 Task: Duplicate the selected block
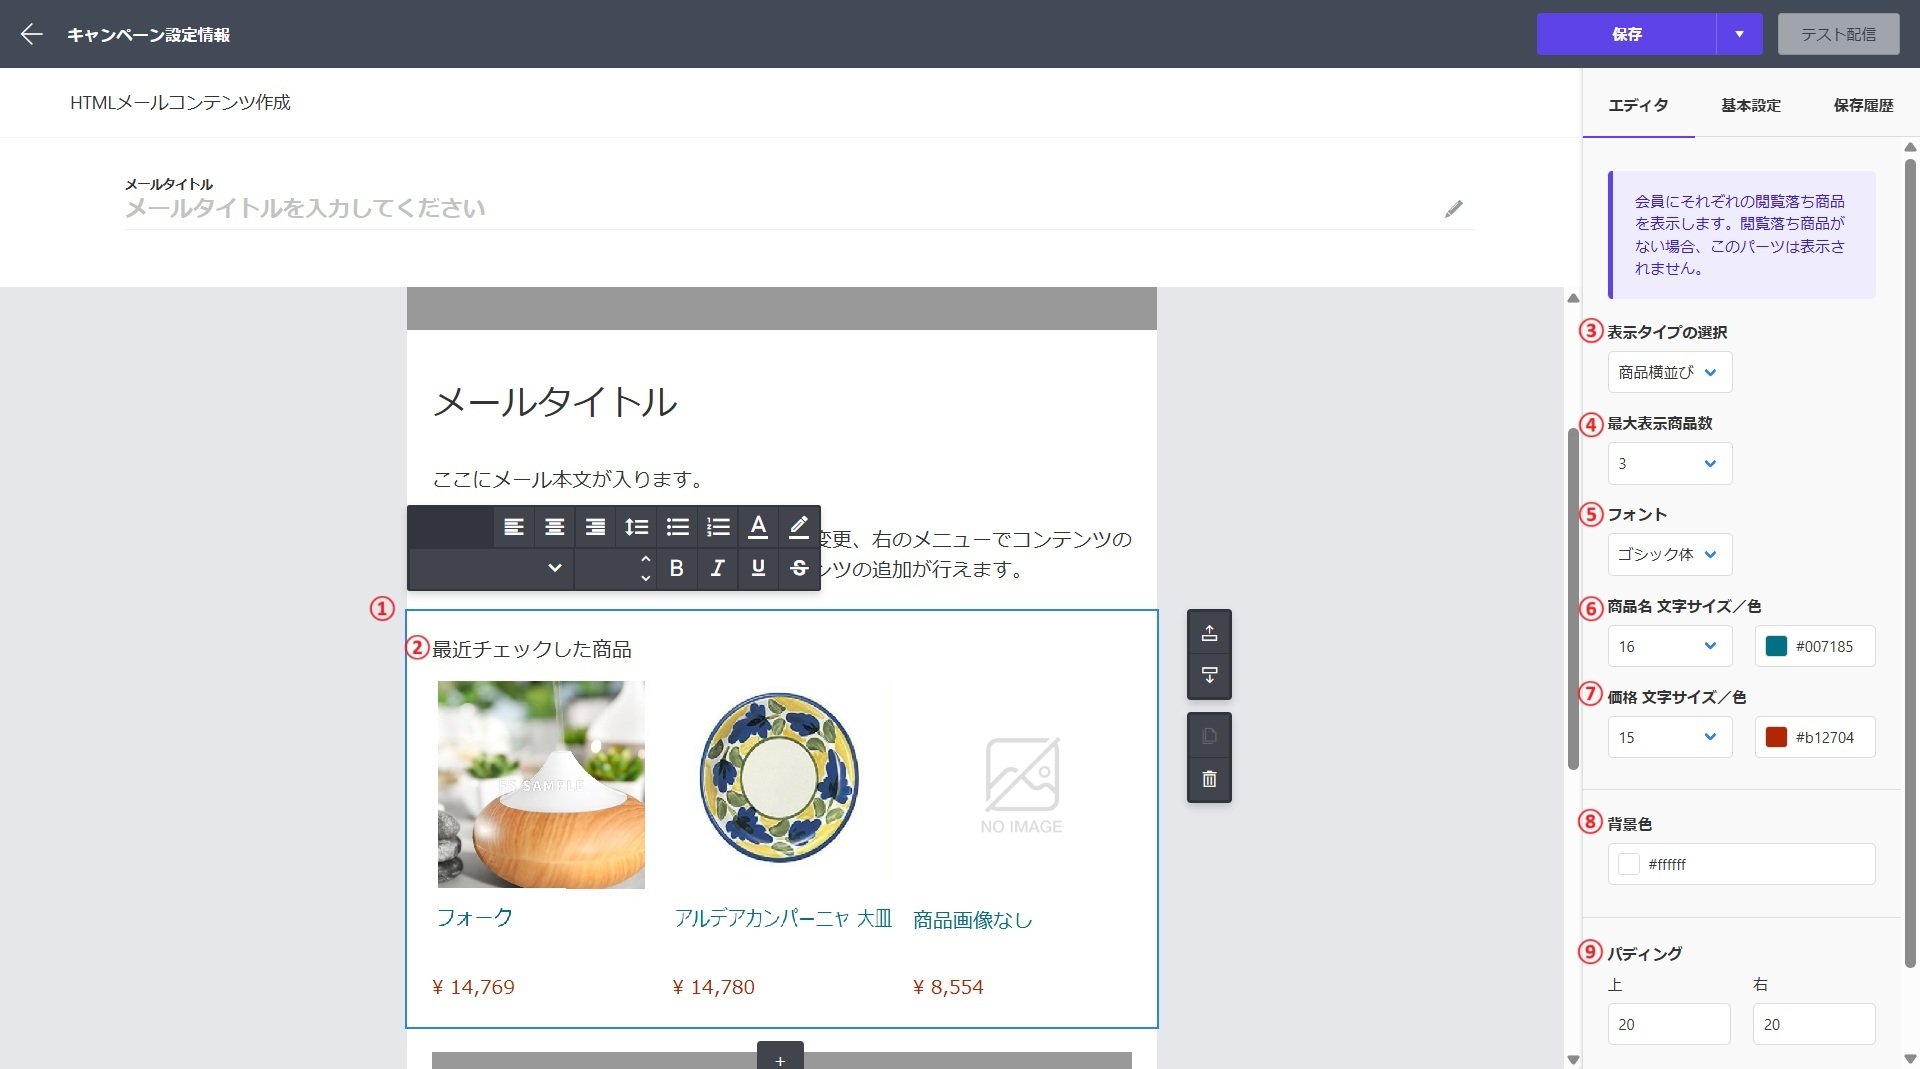tap(1209, 737)
